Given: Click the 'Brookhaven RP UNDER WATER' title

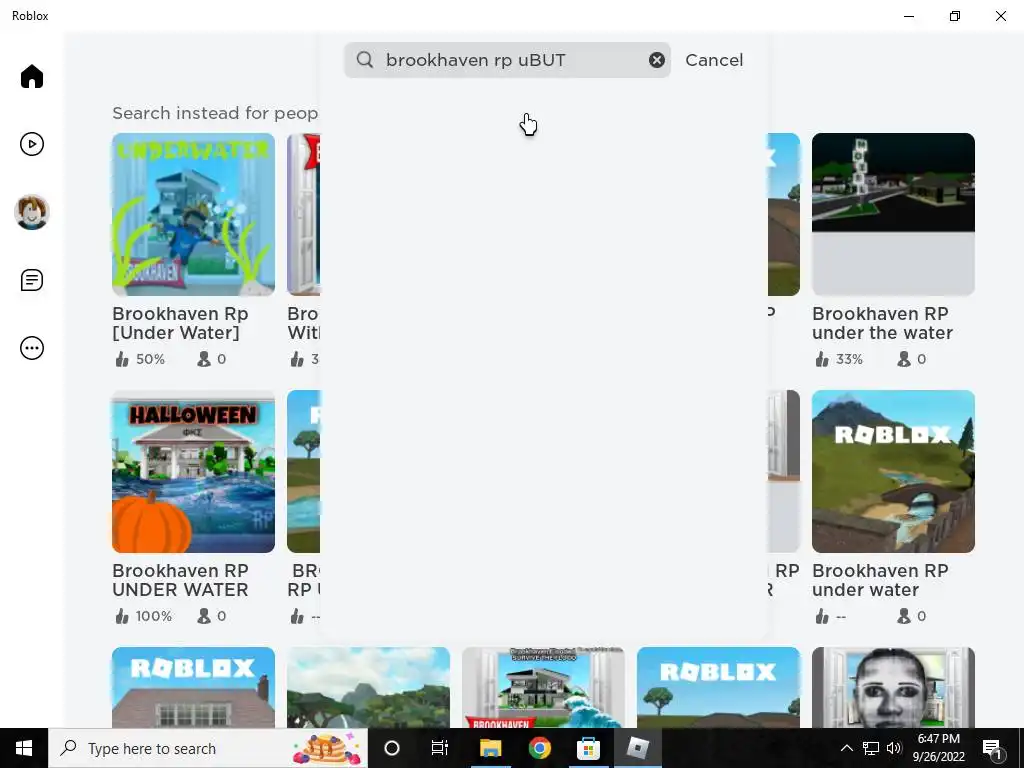Looking at the screenshot, I should coord(180,580).
